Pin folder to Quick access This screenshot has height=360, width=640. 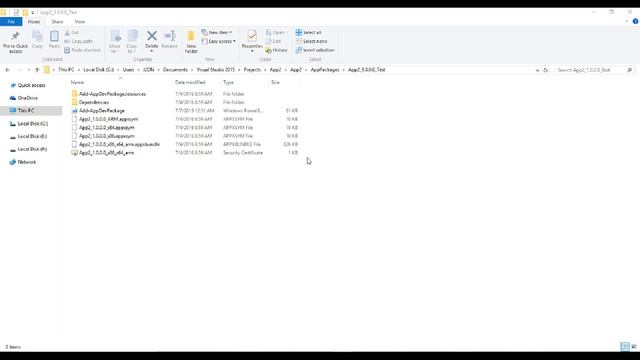16,42
